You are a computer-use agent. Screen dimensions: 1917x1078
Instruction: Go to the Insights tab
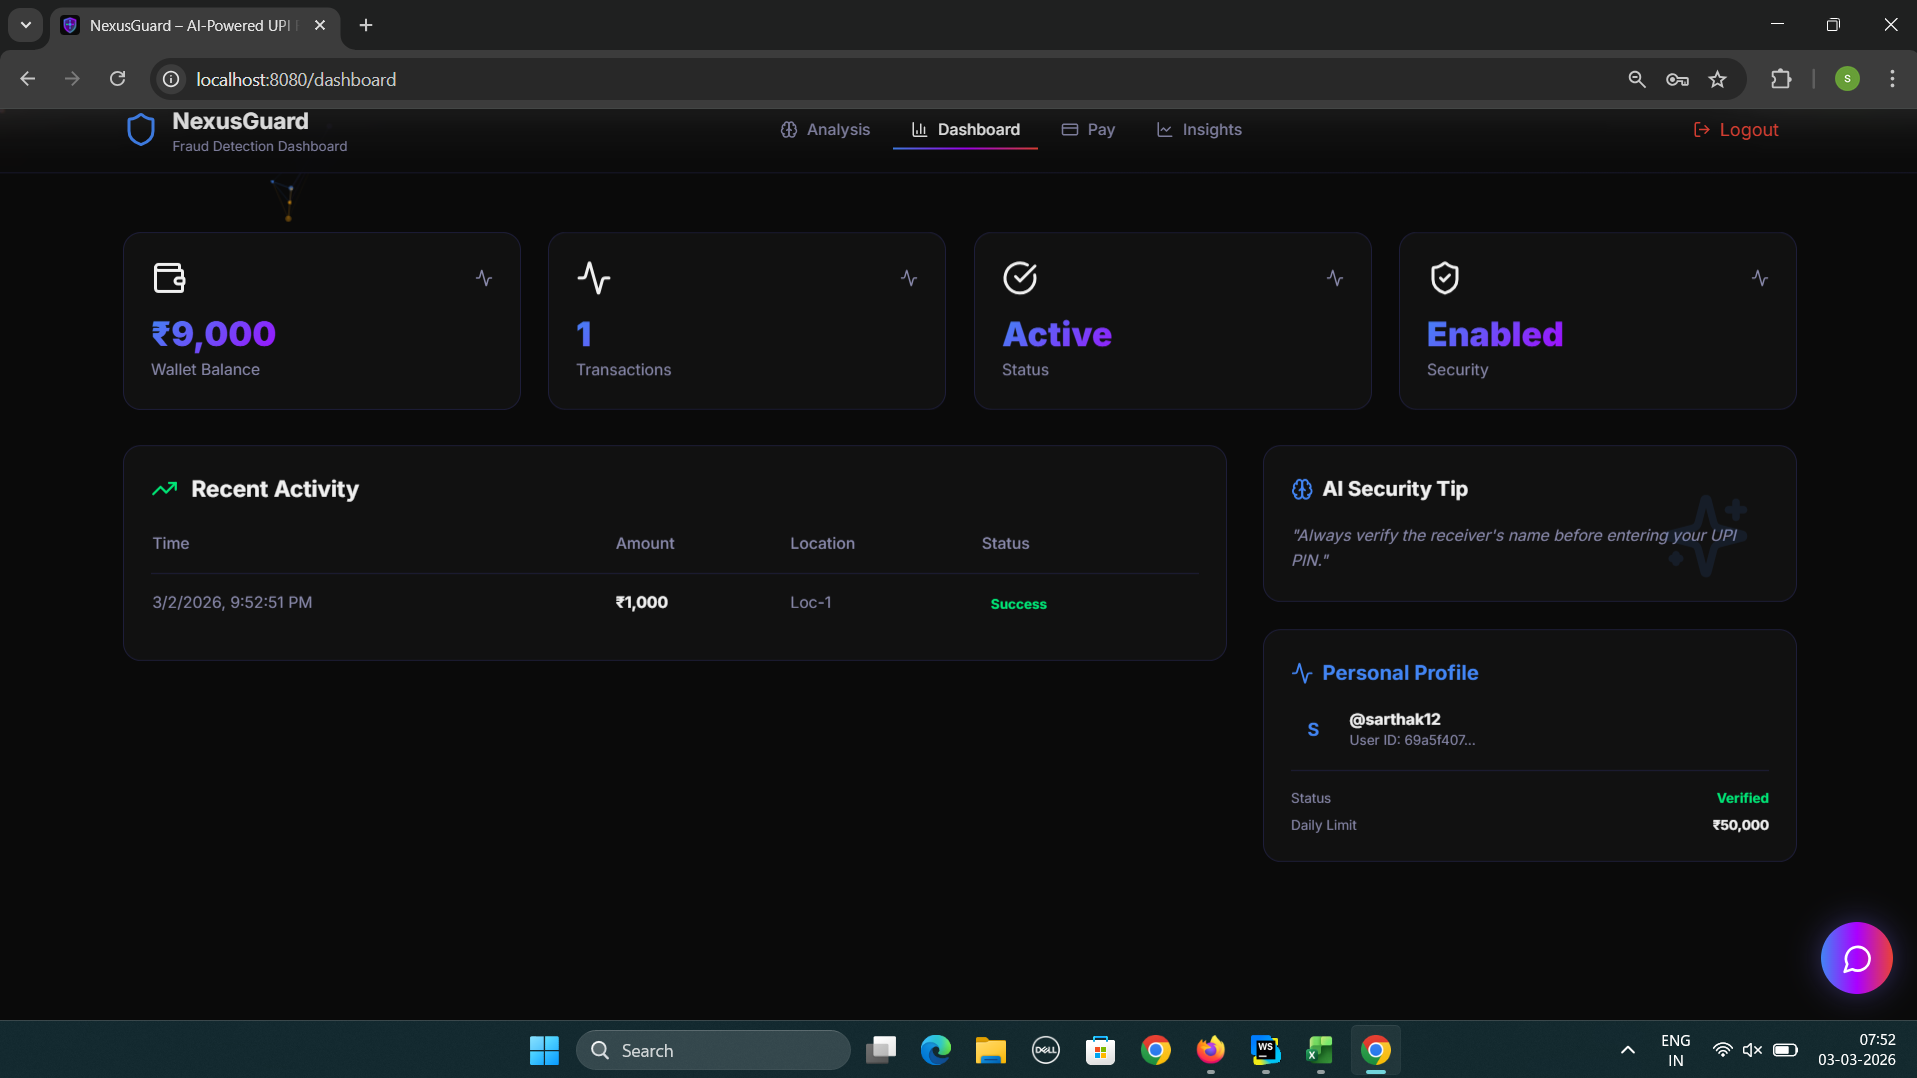tap(1199, 130)
